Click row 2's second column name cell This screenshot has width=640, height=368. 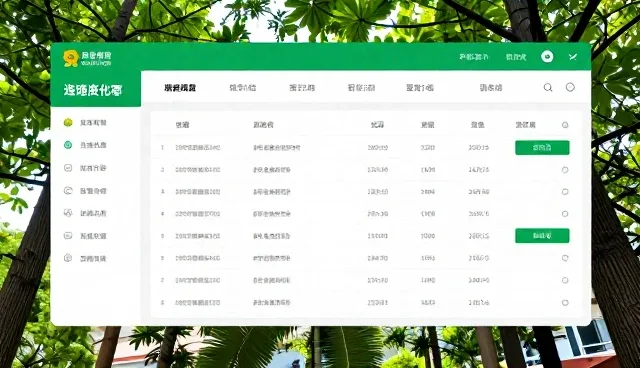[272, 170]
